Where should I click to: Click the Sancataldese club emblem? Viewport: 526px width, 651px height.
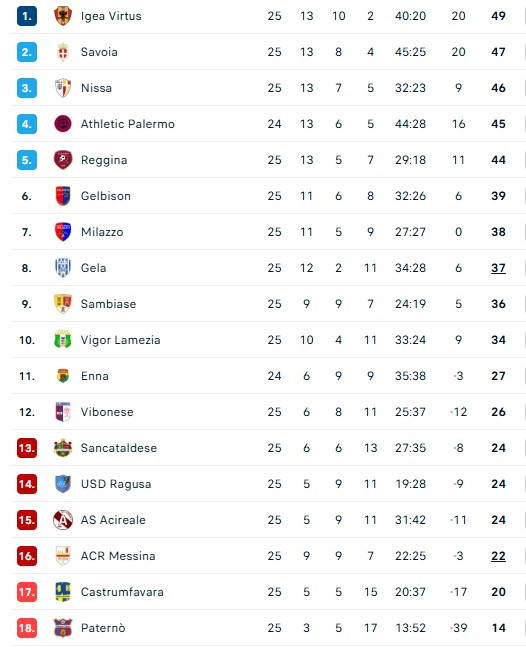pyautogui.click(x=63, y=448)
